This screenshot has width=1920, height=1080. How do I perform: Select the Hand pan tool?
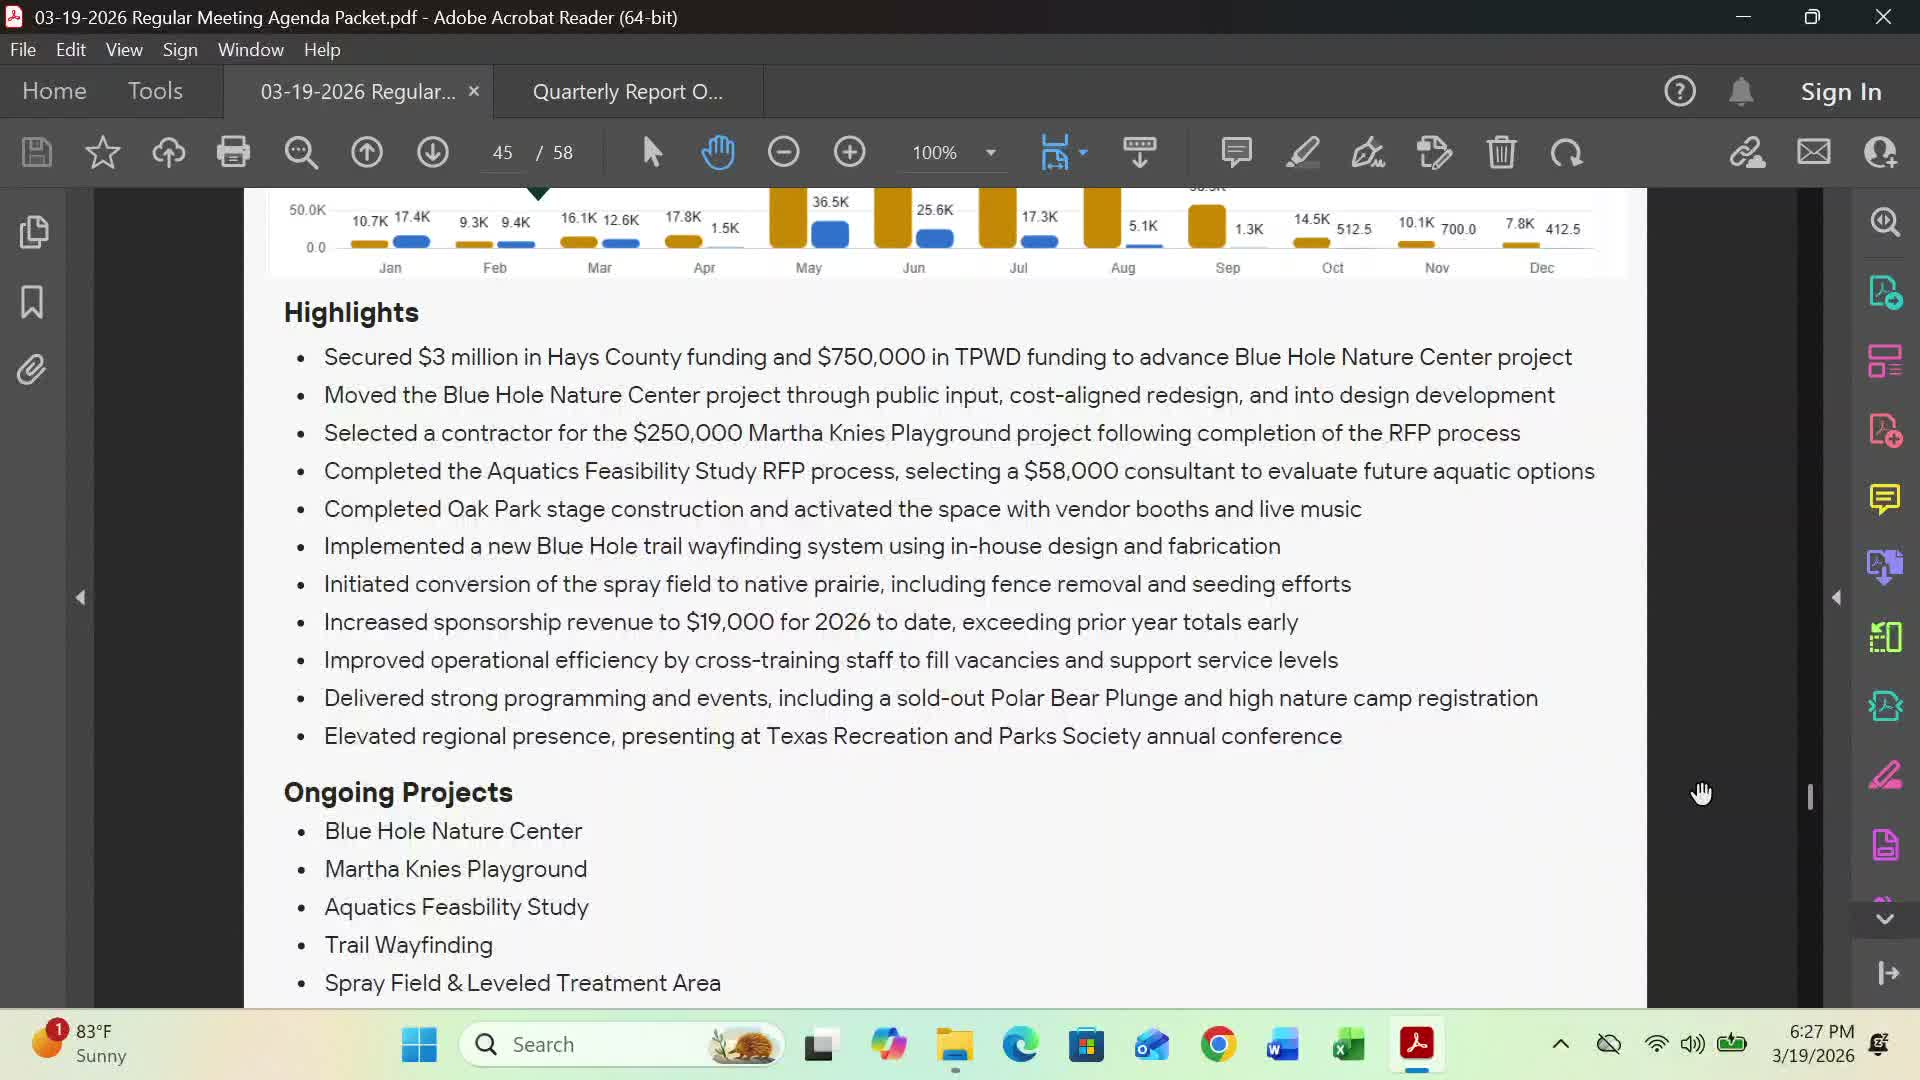717,152
